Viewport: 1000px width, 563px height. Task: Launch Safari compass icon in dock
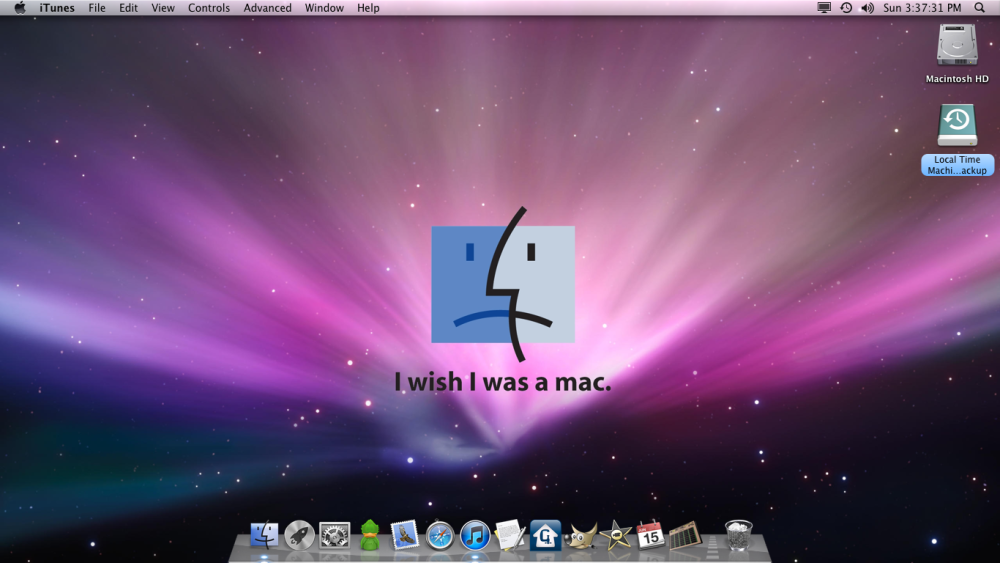[440, 536]
